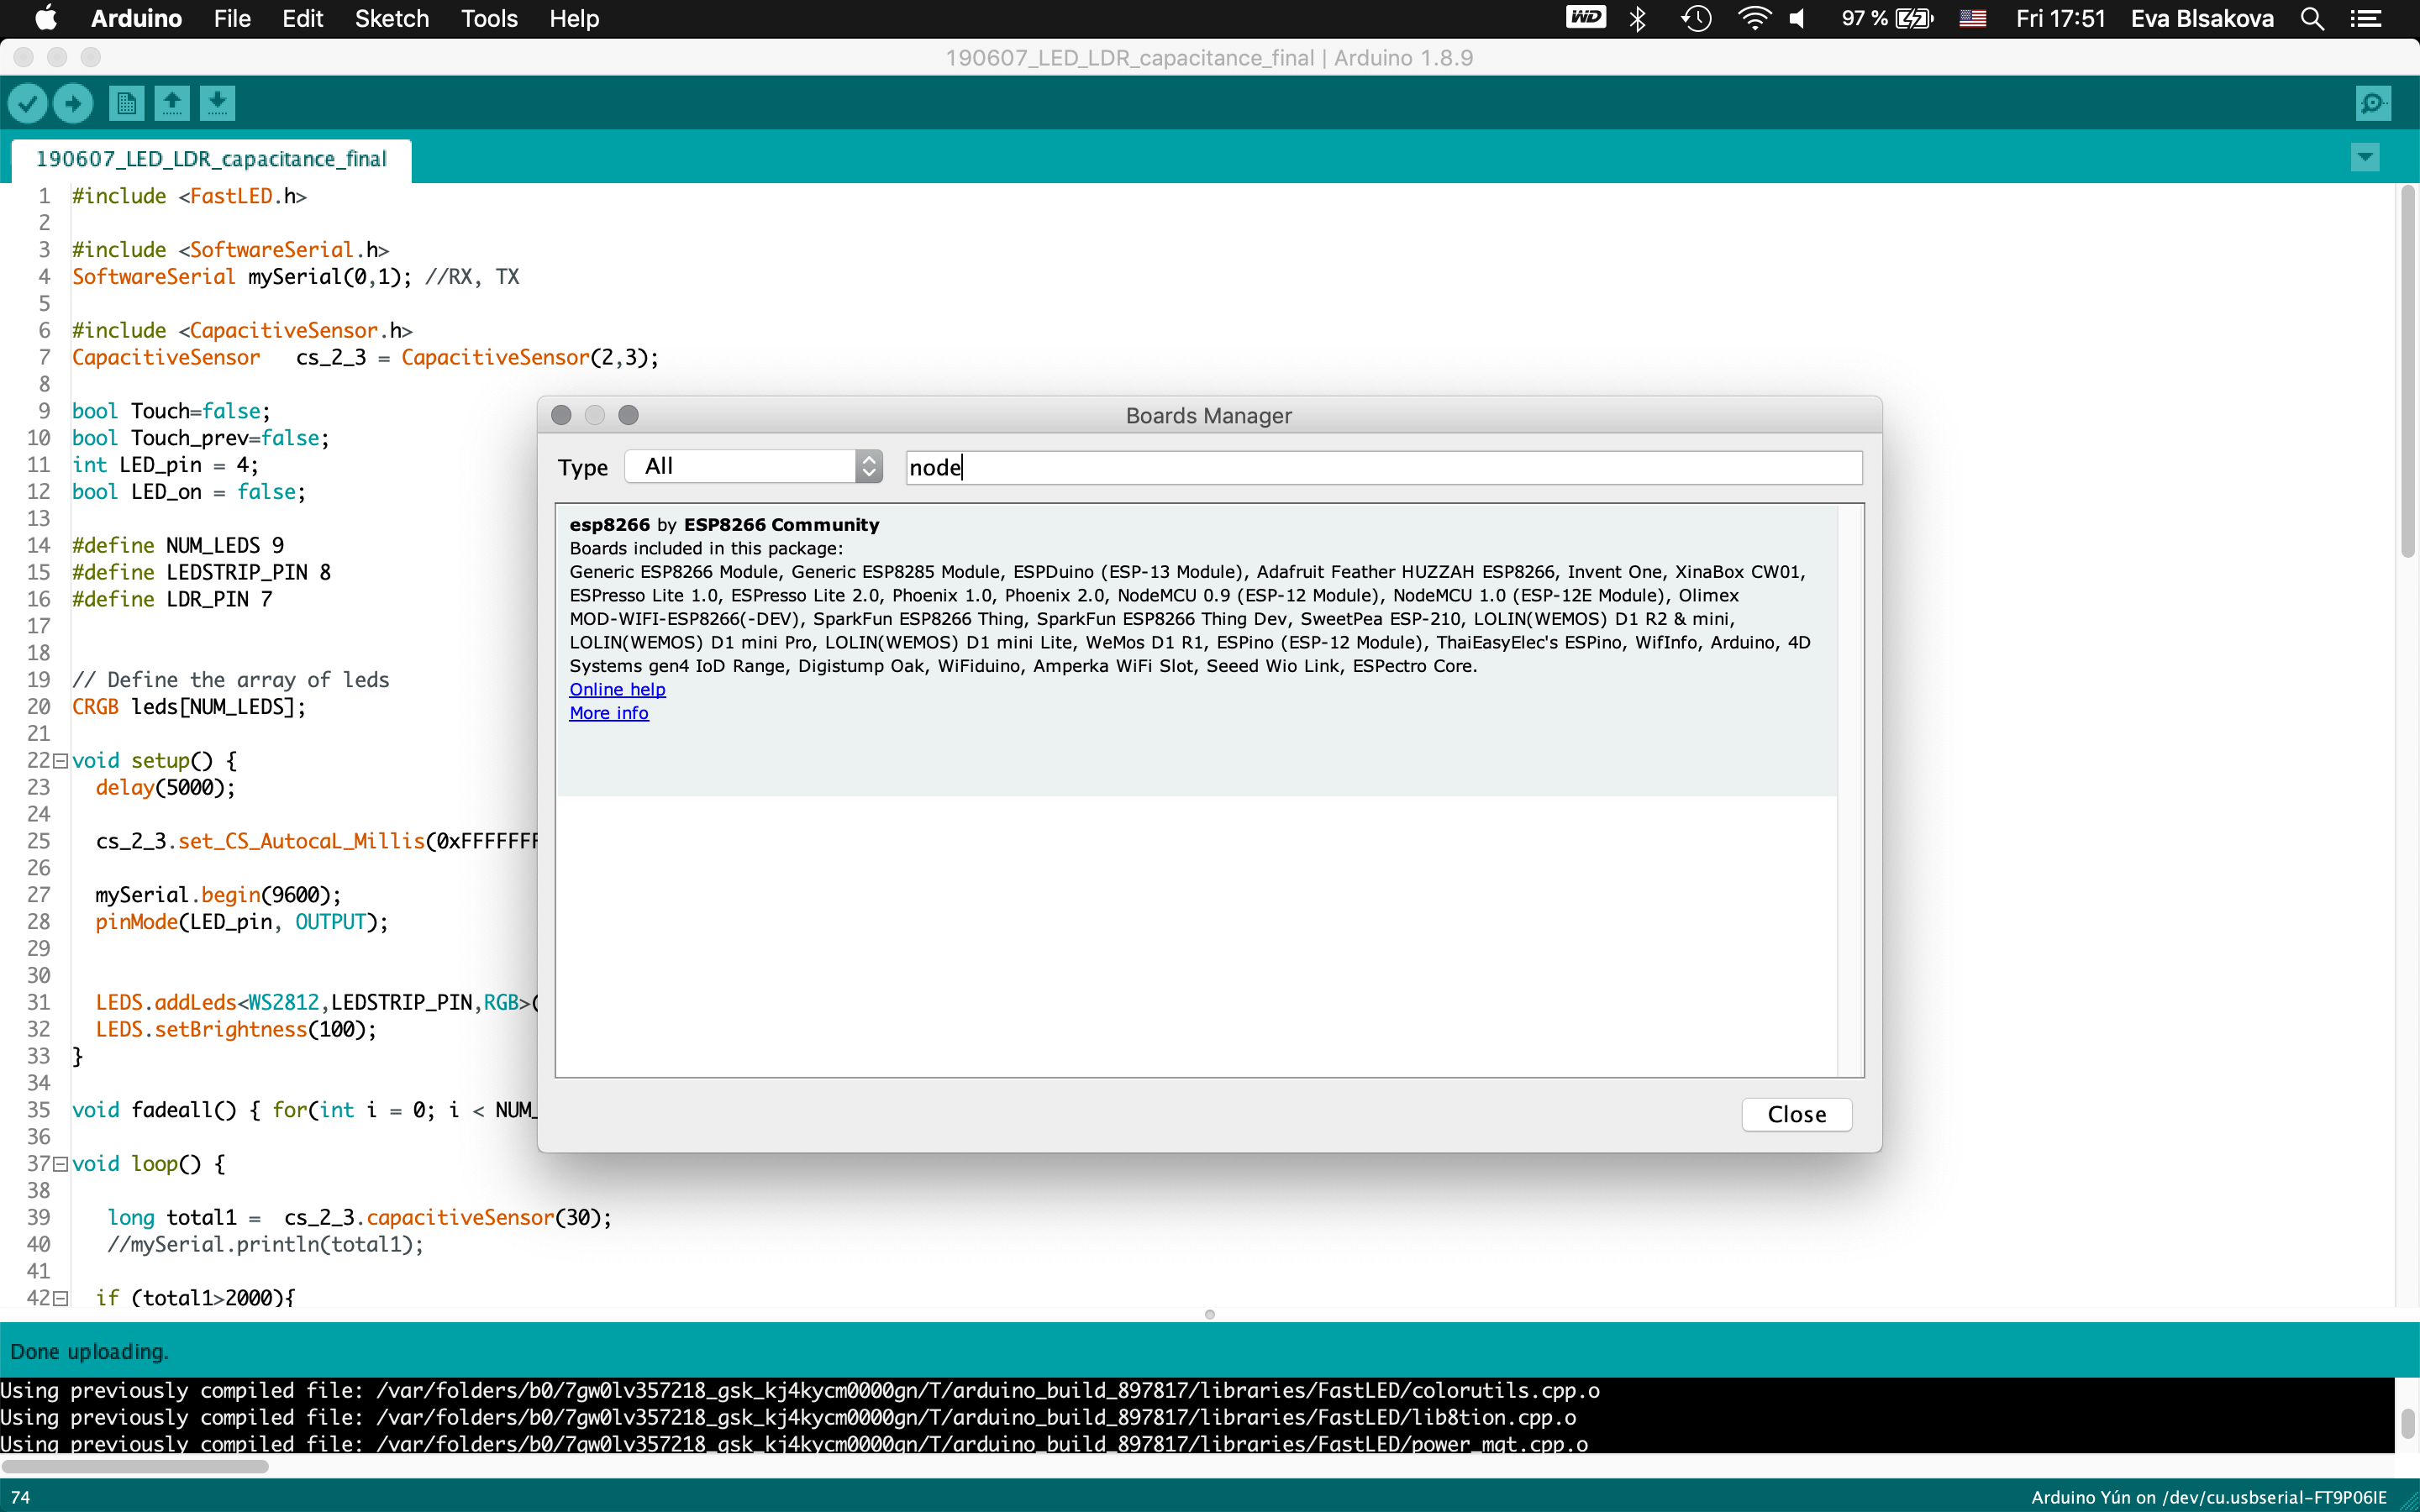Click the Bluetooth icon in menu bar
Screen dimensions: 2420x1512
1638,19
